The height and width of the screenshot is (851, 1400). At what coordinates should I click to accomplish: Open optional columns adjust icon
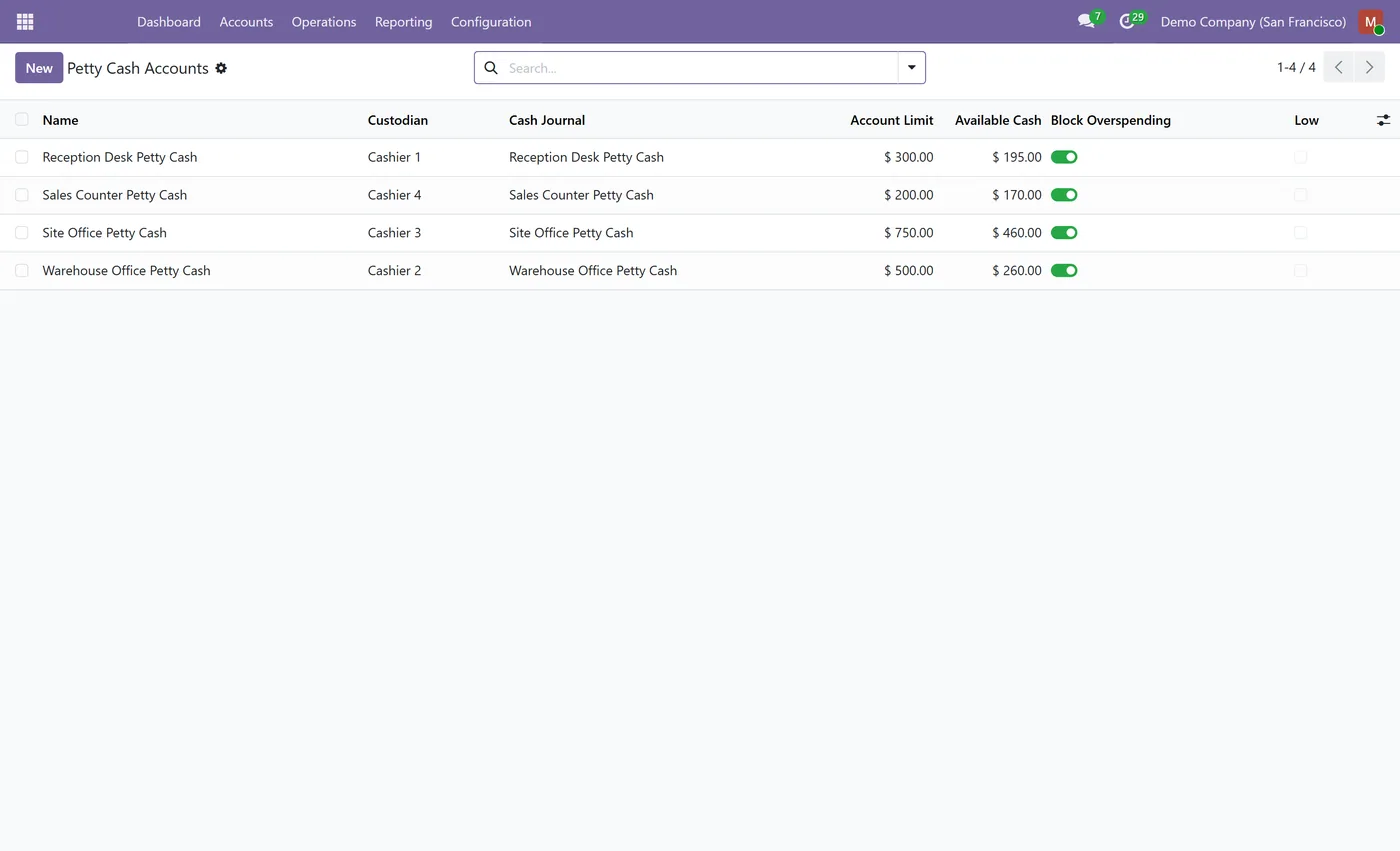pyautogui.click(x=1383, y=120)
